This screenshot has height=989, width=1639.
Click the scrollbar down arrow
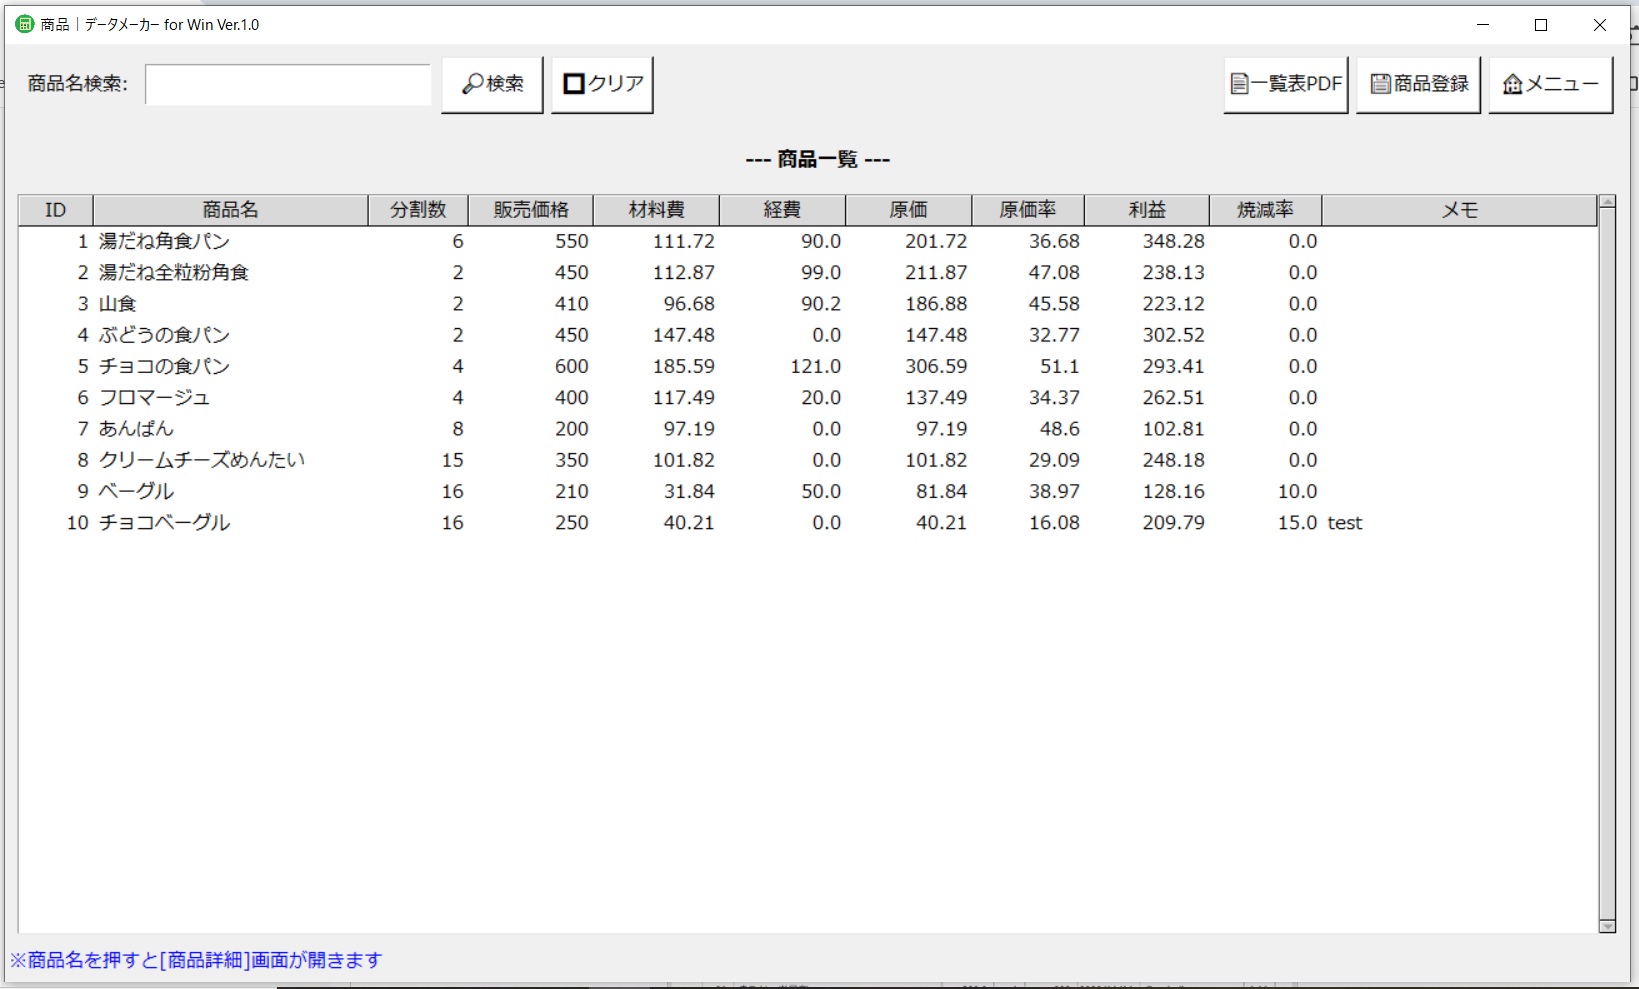point(1607,926)
